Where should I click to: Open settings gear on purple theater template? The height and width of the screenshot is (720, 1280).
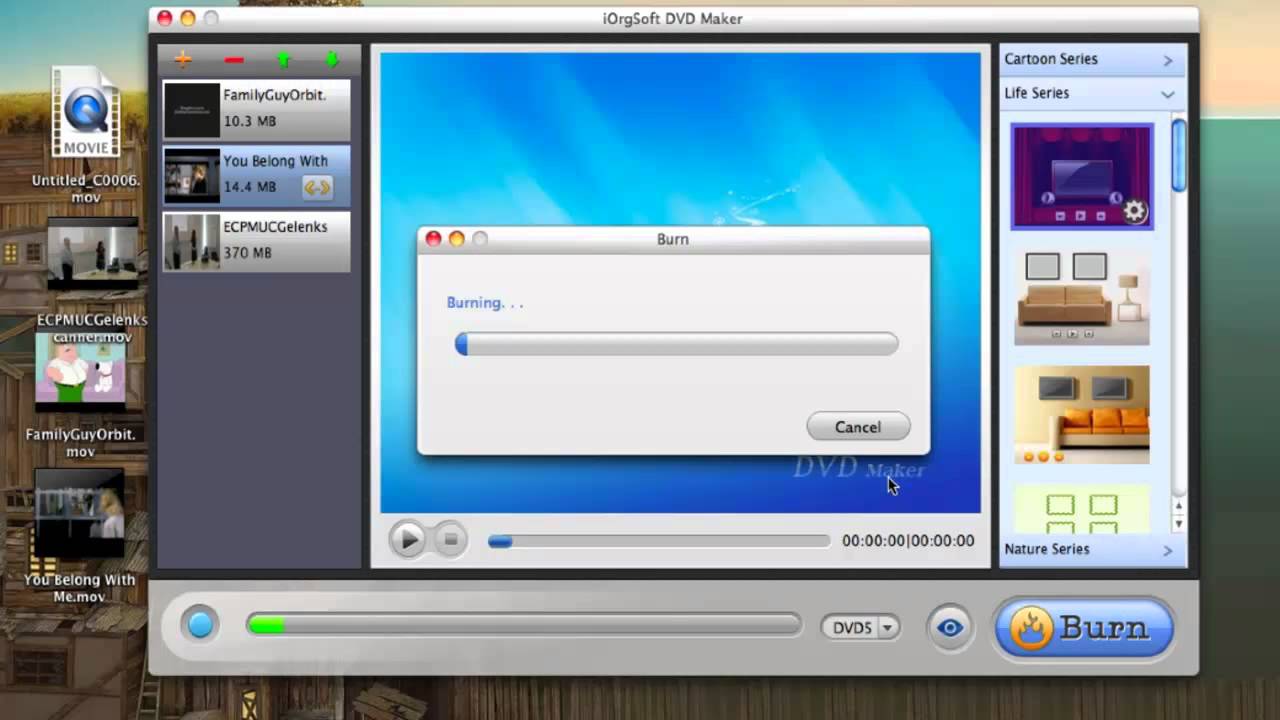1134,211
